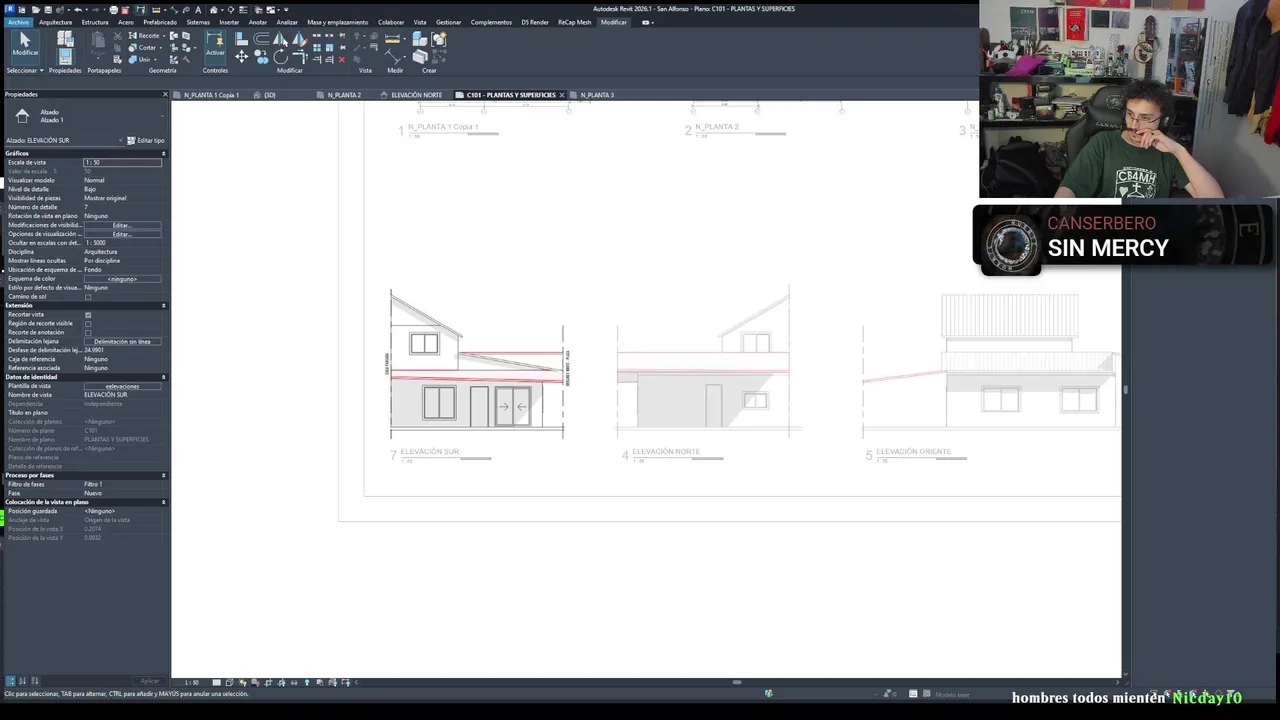Click the Editar tipo button
Viewport: 1280px width, 720px height.
[x=145, y=140]
